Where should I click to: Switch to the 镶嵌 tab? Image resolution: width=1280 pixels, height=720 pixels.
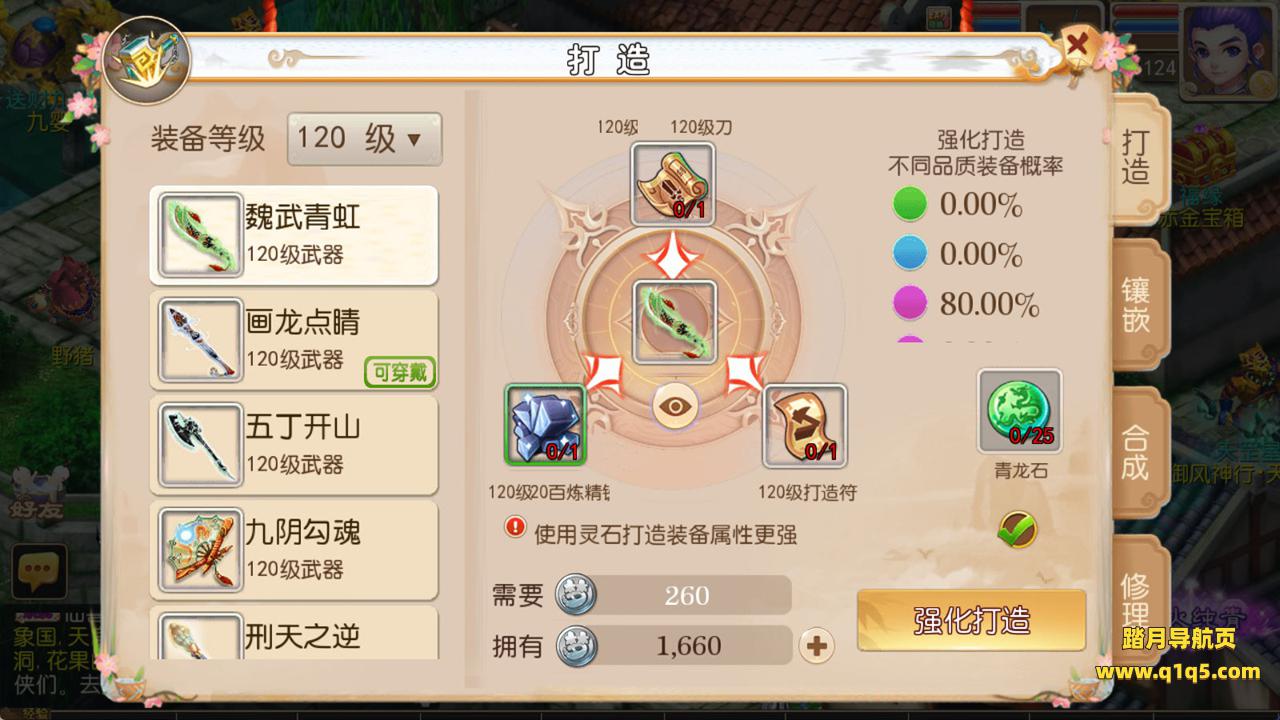(x=1136, y=305)
